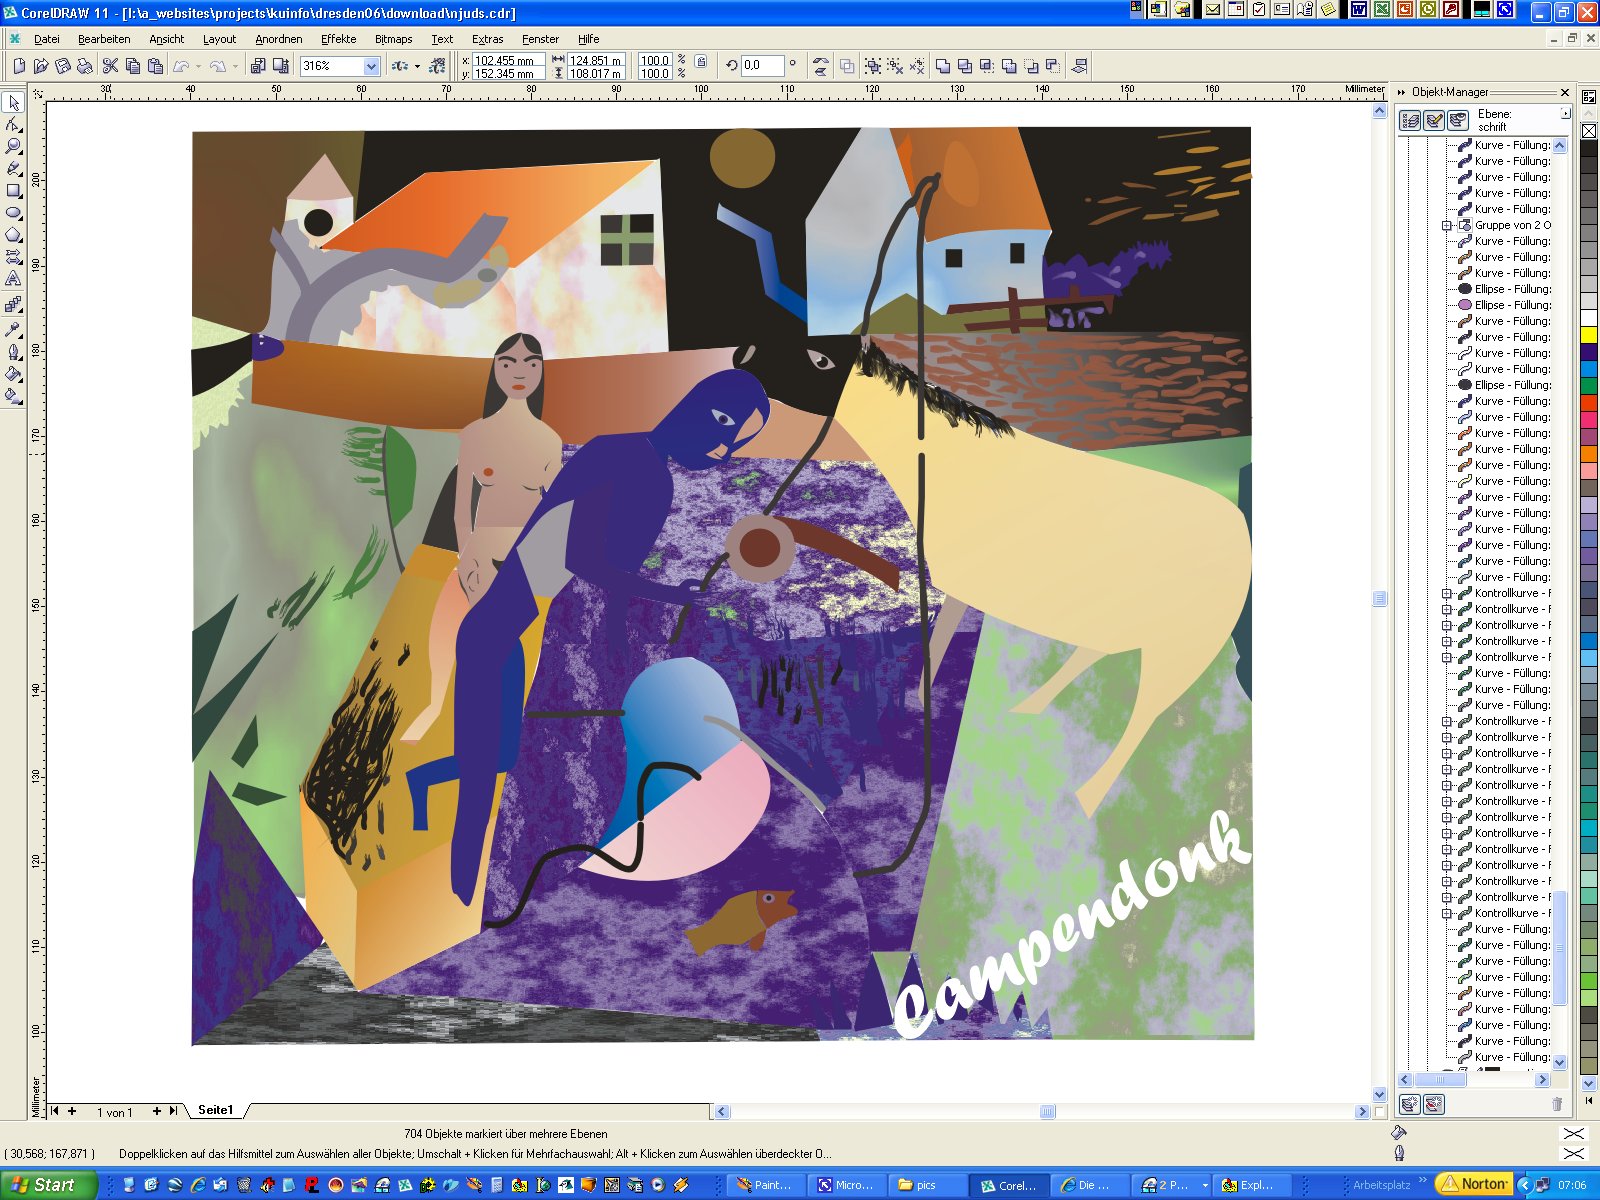Viewport: 1600px width, 1200px height.
Task: Toggle Edit Across Layers button
Action: pos(1434,121)
